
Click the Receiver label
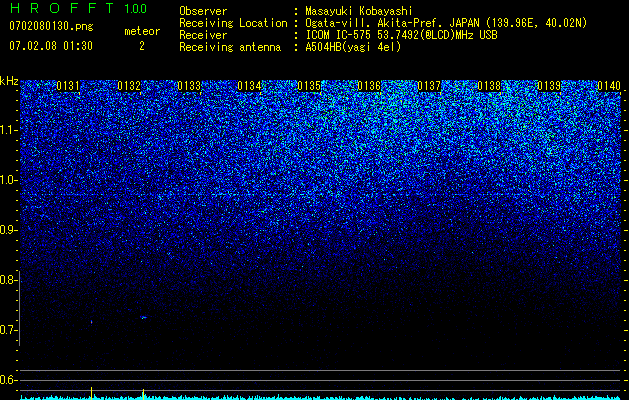(x=203, y=35)
